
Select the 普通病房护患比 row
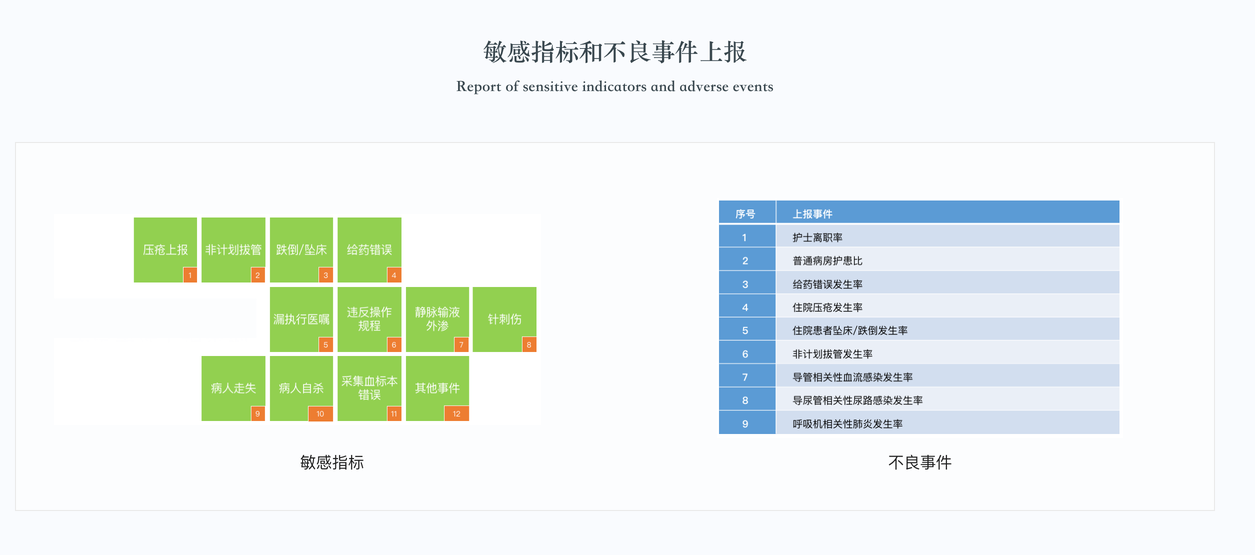point(918,261)
